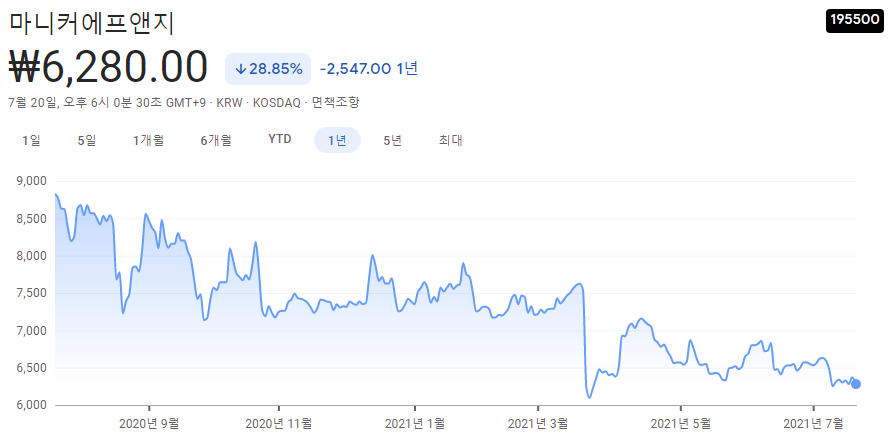The width and height of the screenshot is (893, 444).
Task: Click the 8,000 y-axis label
Action: tap(32, 256)
